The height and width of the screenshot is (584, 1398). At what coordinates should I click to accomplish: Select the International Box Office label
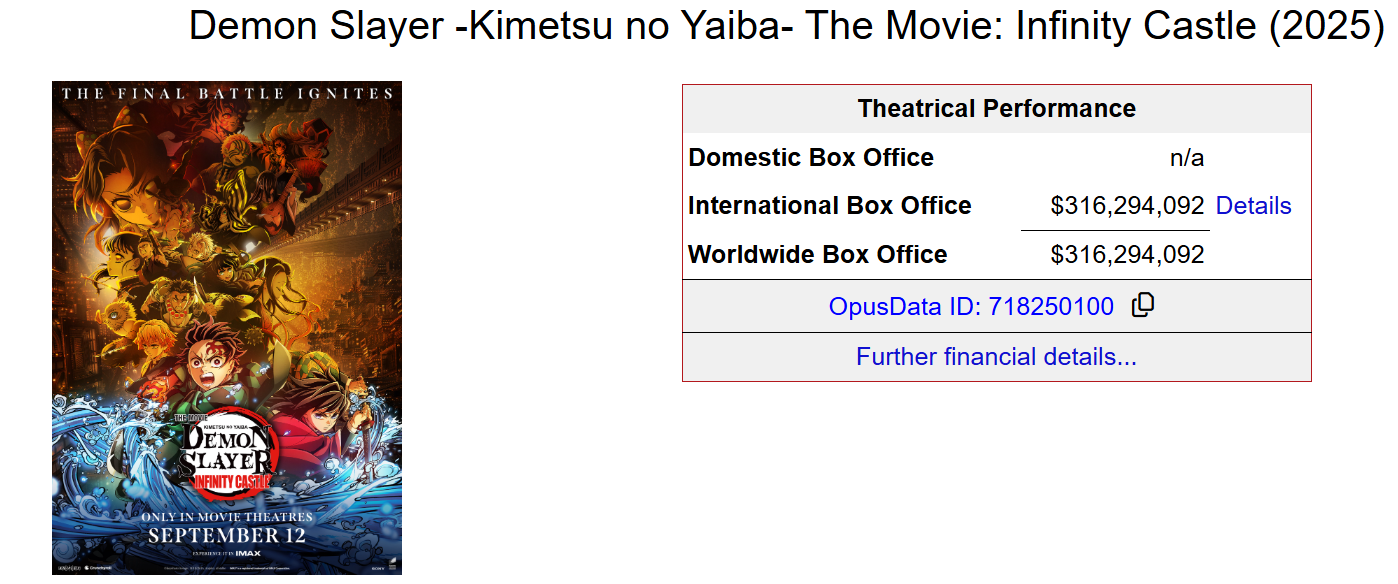(x=830, y=206)
